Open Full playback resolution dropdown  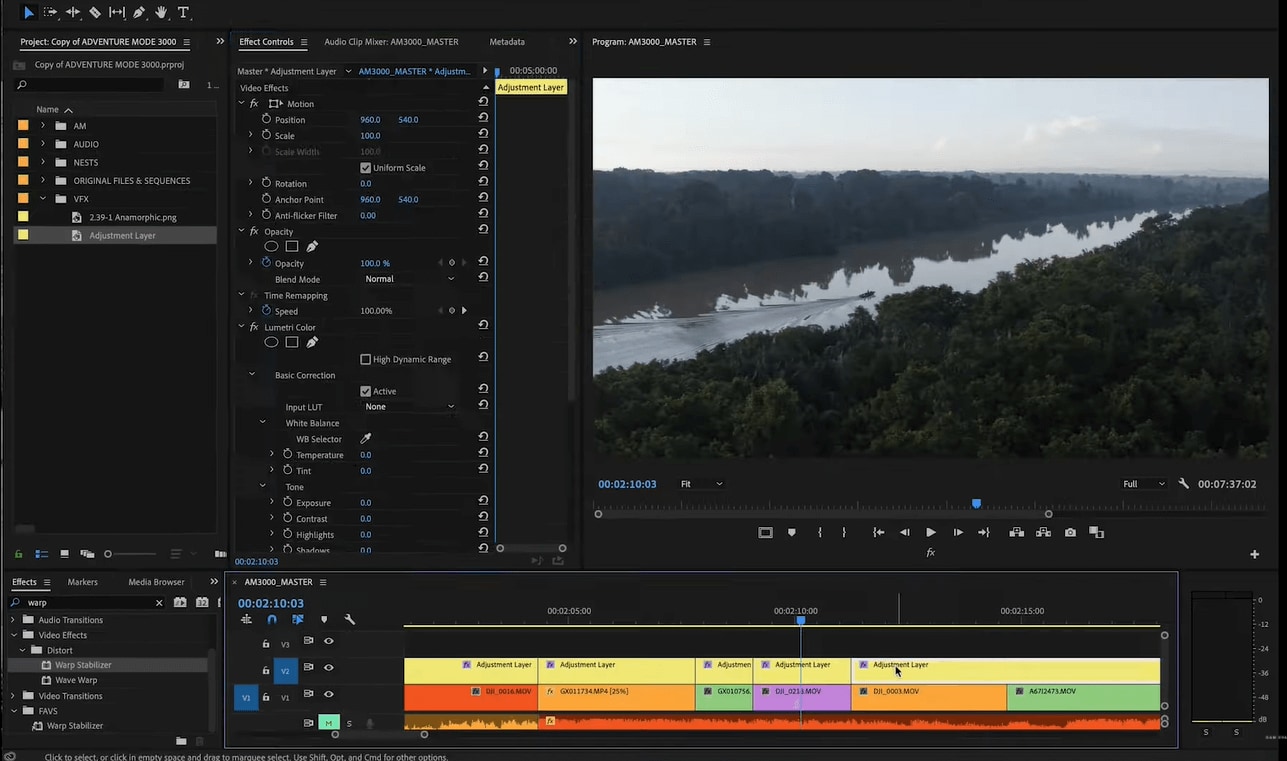pos(1144,484)
